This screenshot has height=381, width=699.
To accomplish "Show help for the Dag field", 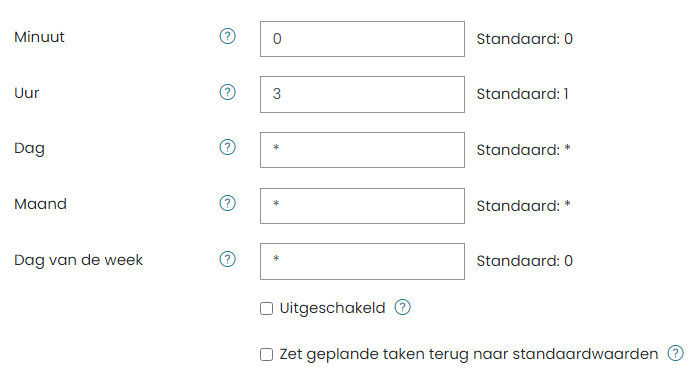I will coord(227,147).
